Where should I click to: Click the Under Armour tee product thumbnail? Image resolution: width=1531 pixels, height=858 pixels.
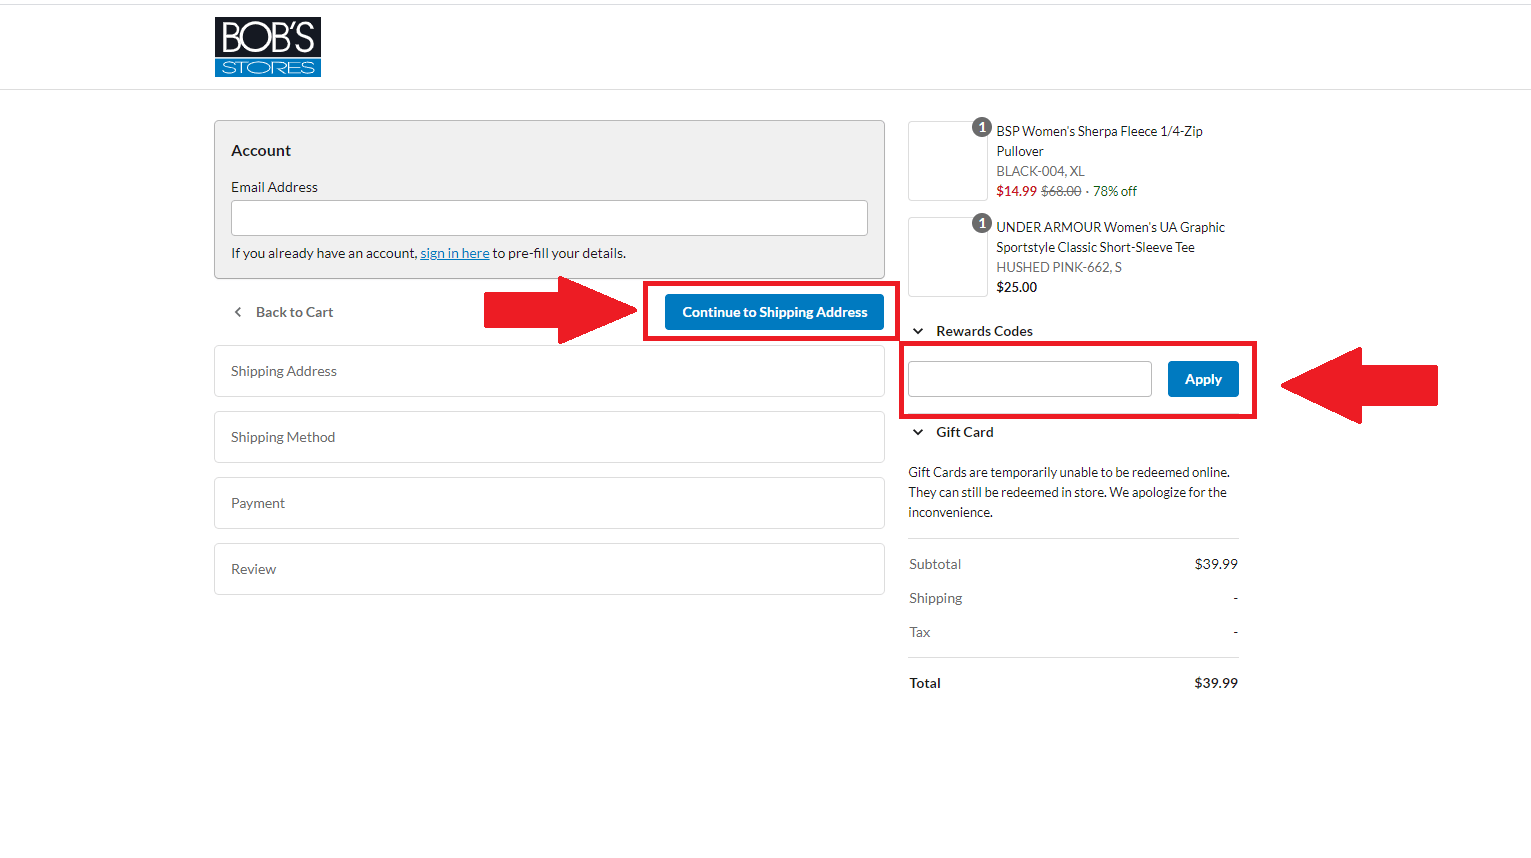[946, 258]
